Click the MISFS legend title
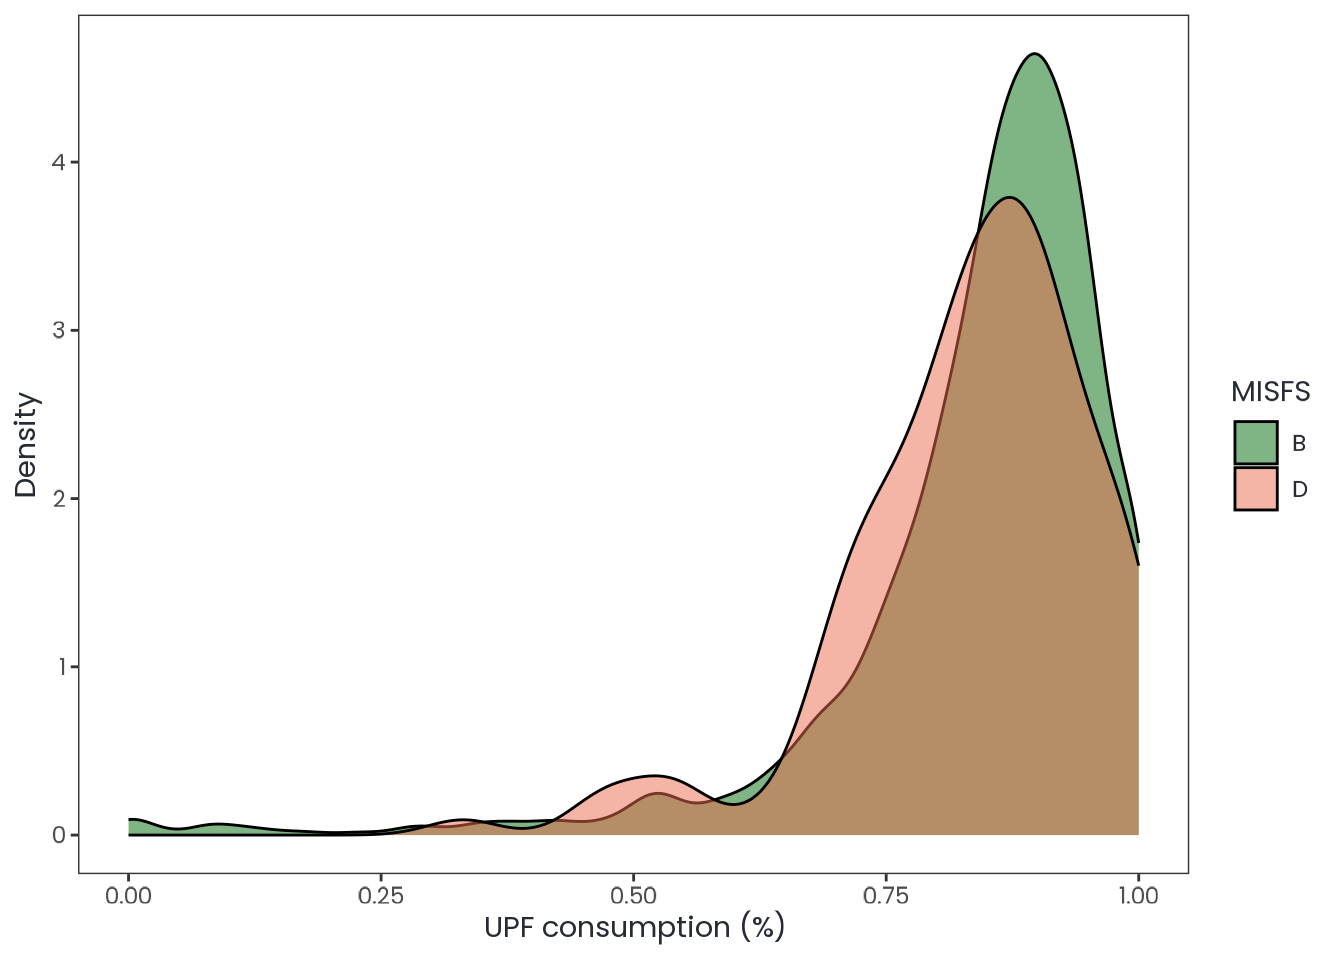Image resolution: width=1344 pixels, height=960 pixels. pyautogui.click(x=1271, y=392)
